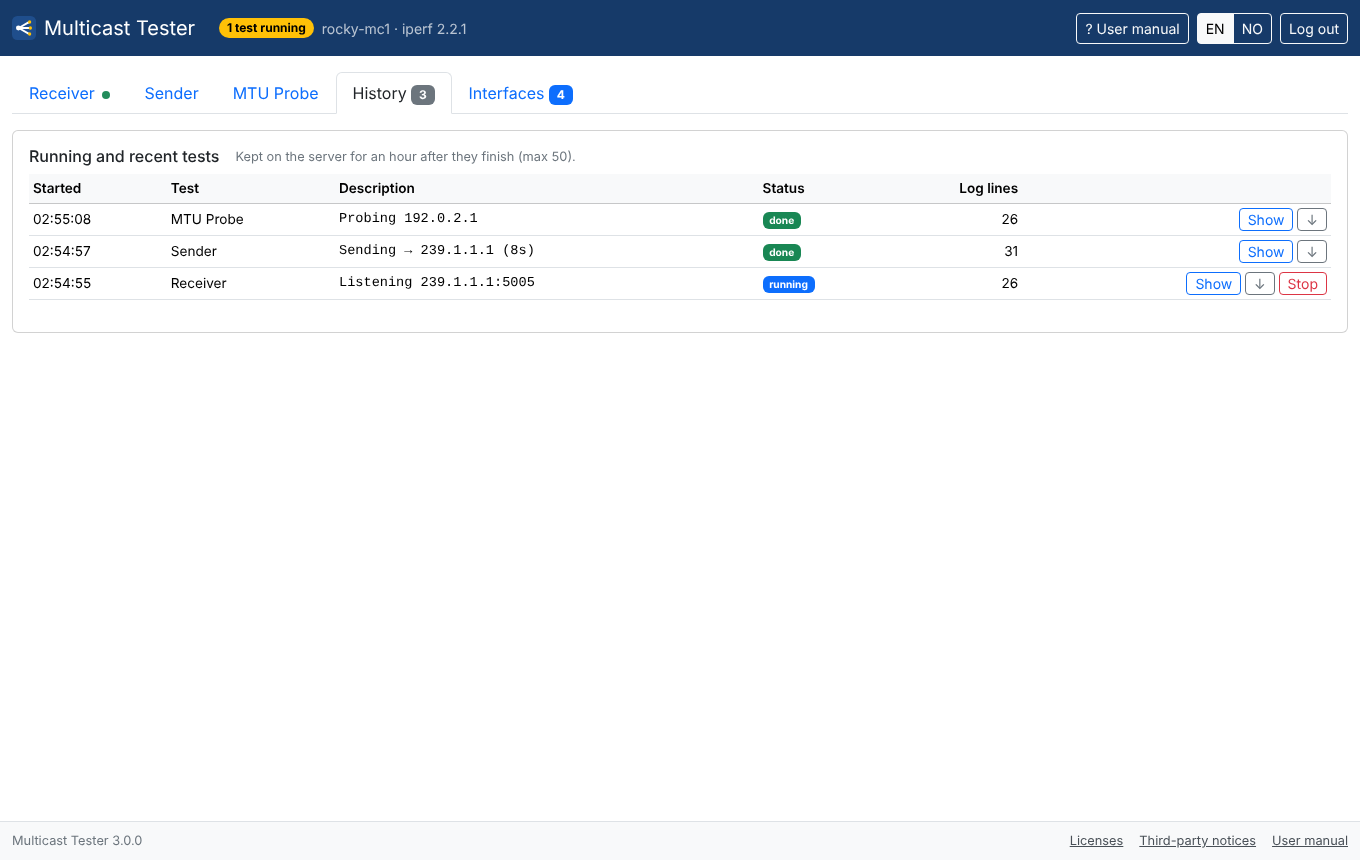Viewport: 1360px width, 860px height.
Task: Click the 'Probing 192.0.2.1' description
Action: [408, 218]
